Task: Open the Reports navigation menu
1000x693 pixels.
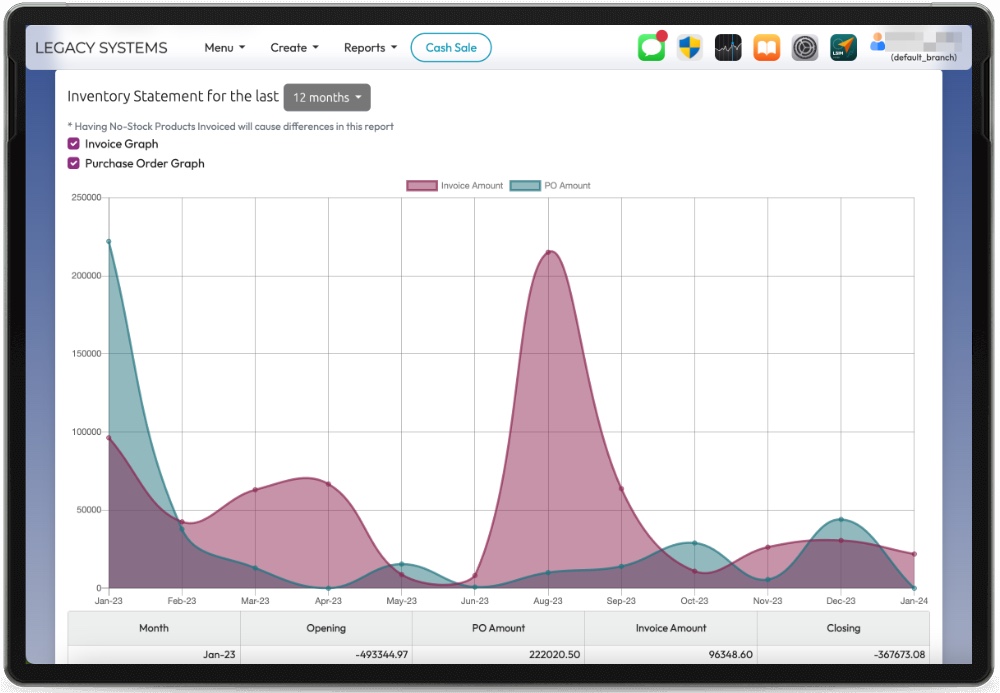Action: pyautogui.click(x=370, y=48)
